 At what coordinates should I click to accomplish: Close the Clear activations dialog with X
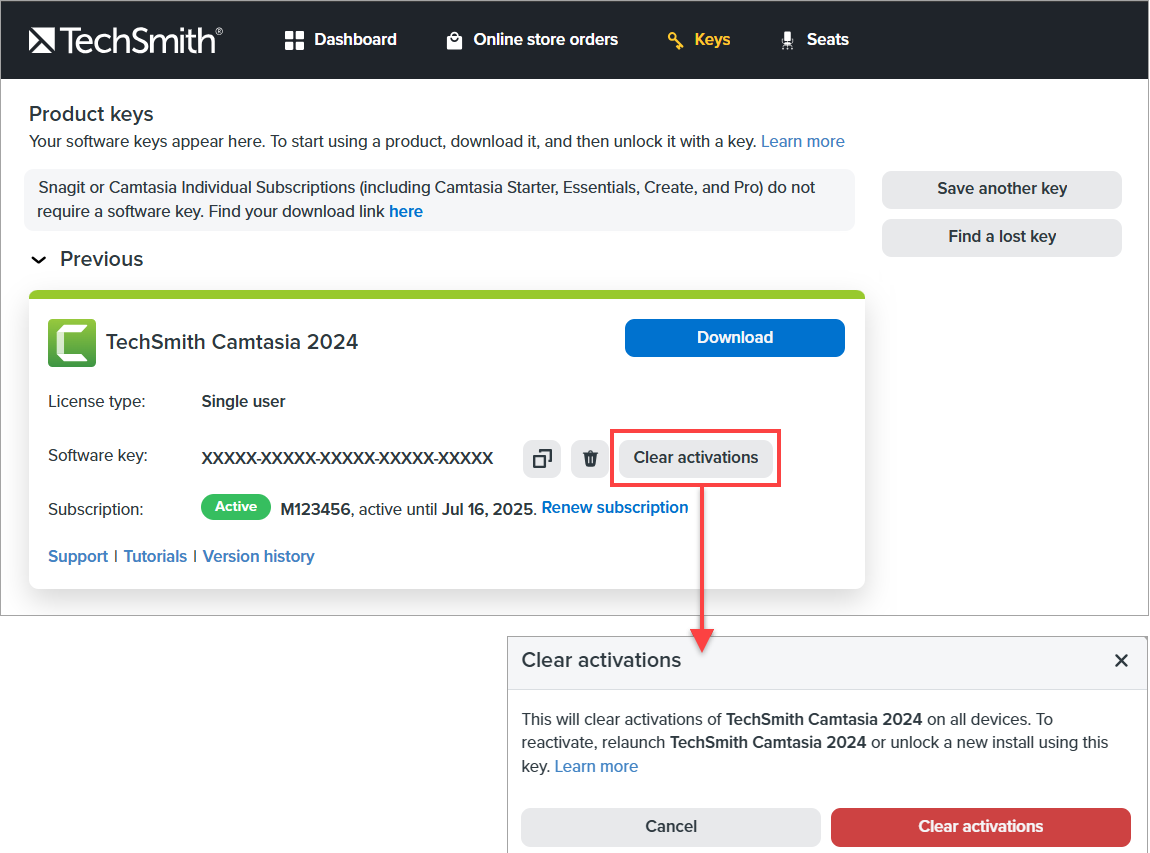[1121, 661]
